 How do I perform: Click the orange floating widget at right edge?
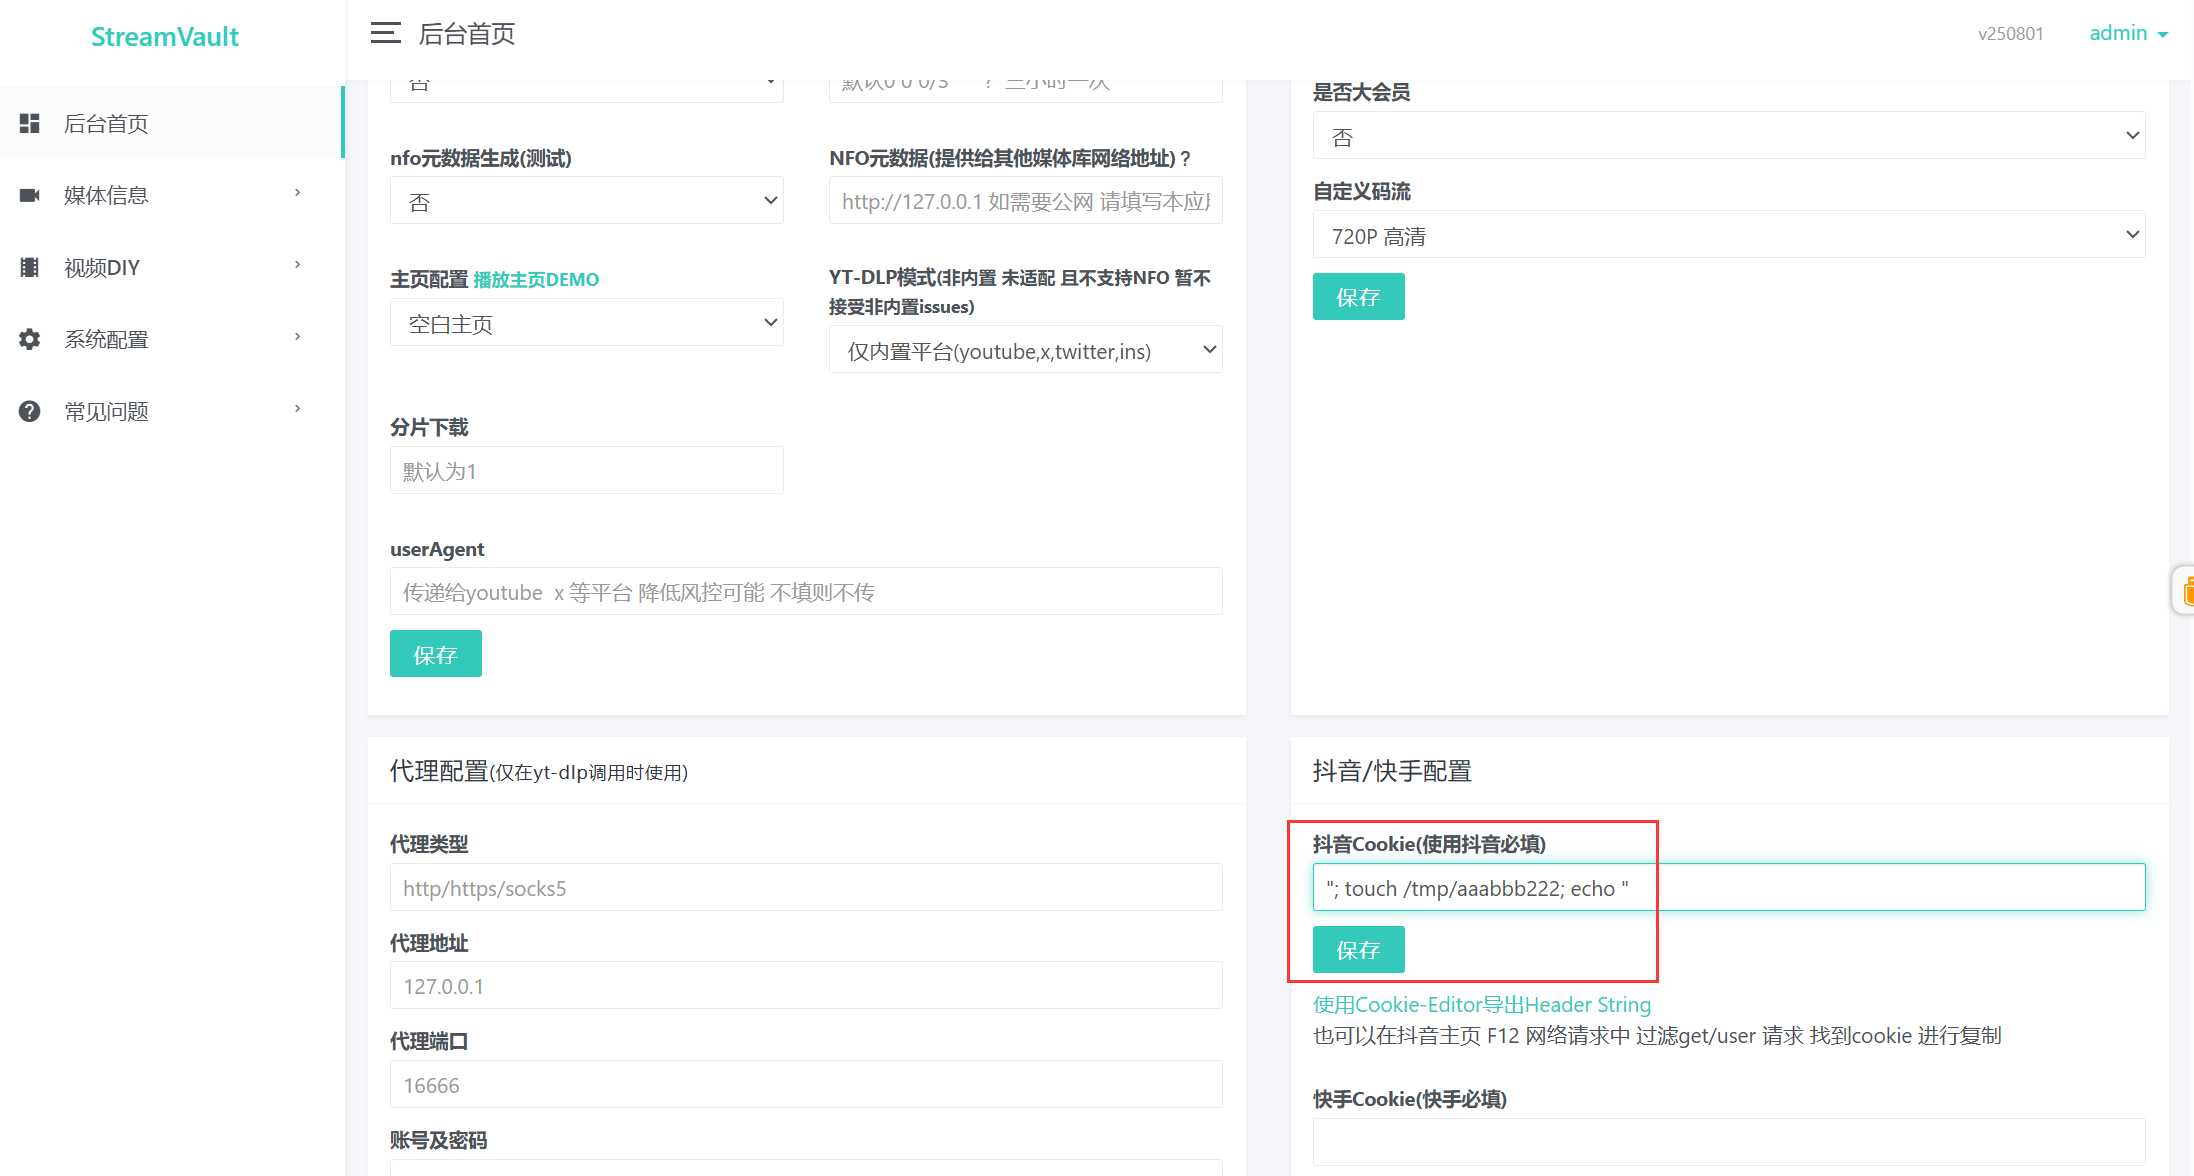point(2186,590)
